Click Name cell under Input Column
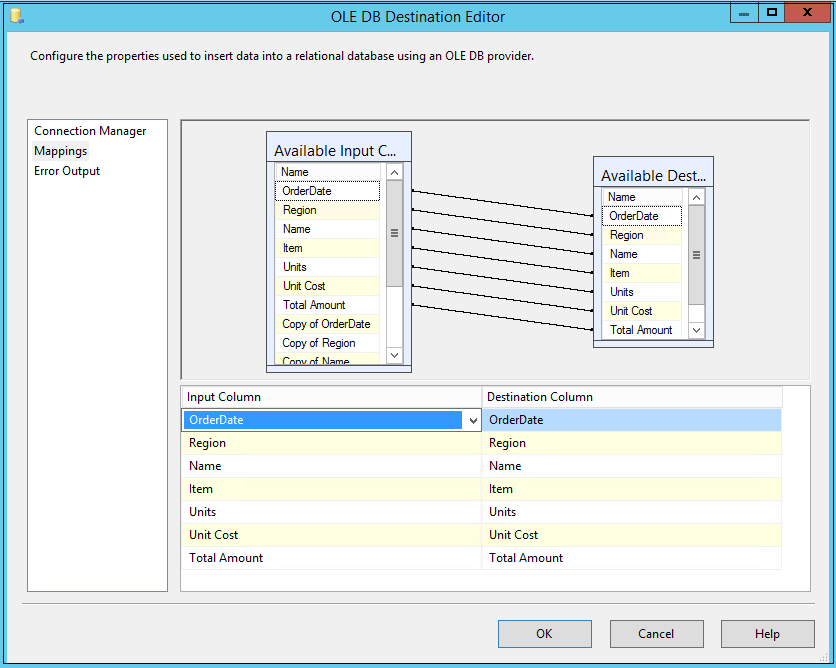 tap(332, 466)
